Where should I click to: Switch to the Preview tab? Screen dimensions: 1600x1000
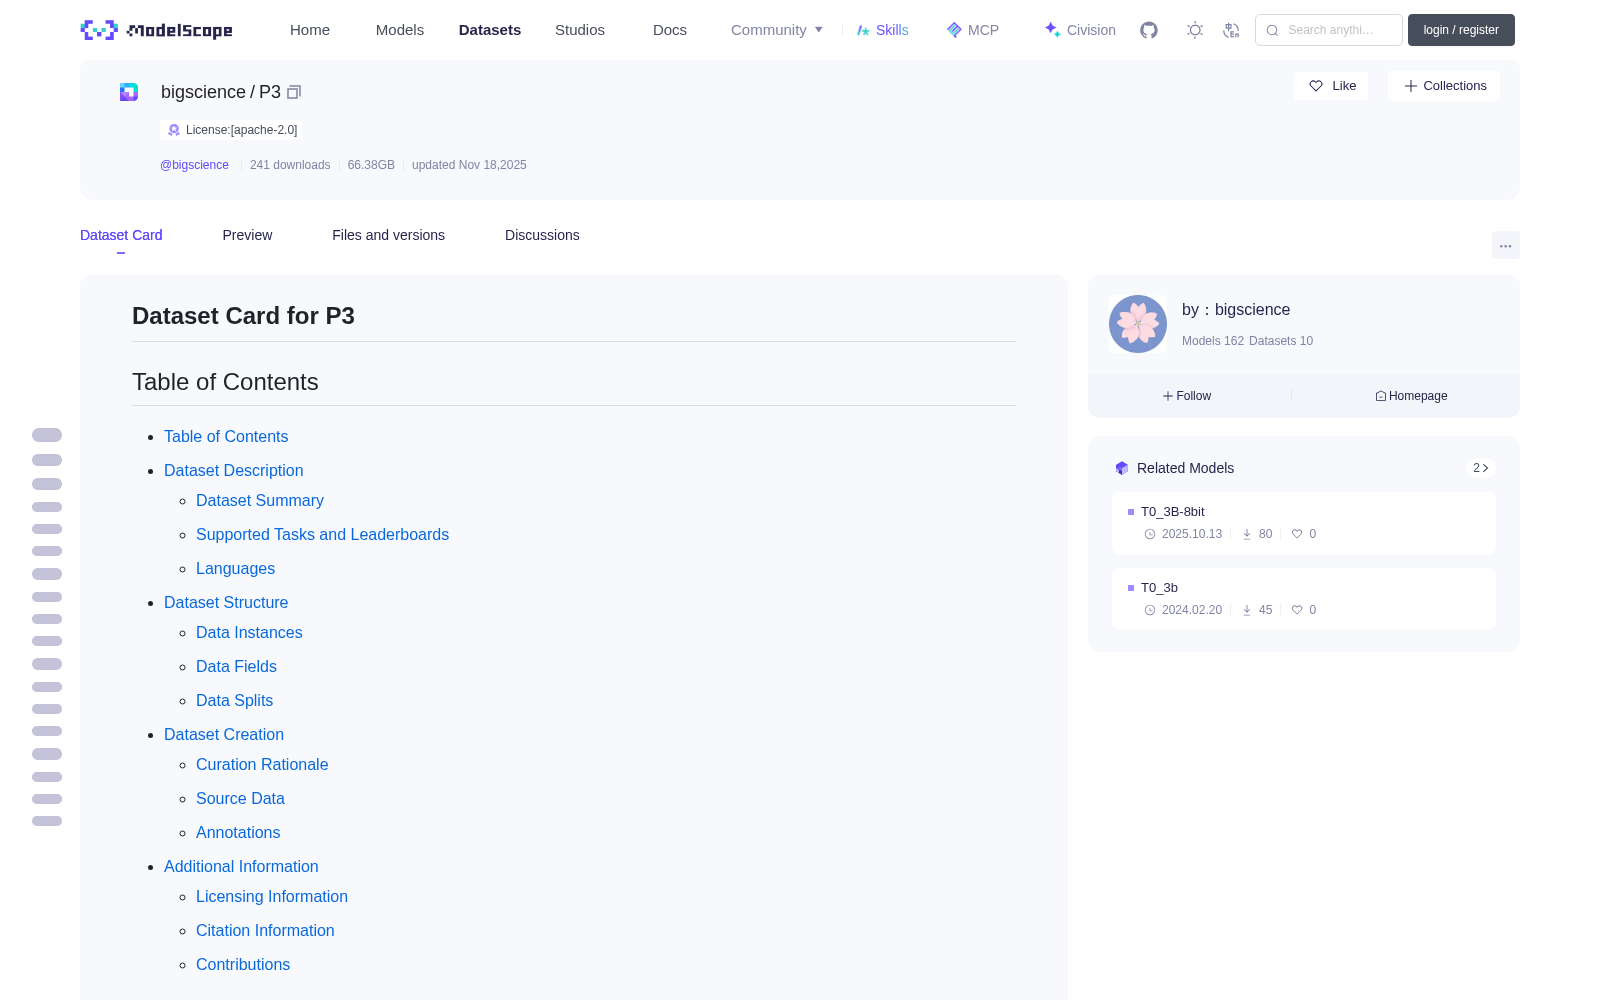(x=247, y=235)
